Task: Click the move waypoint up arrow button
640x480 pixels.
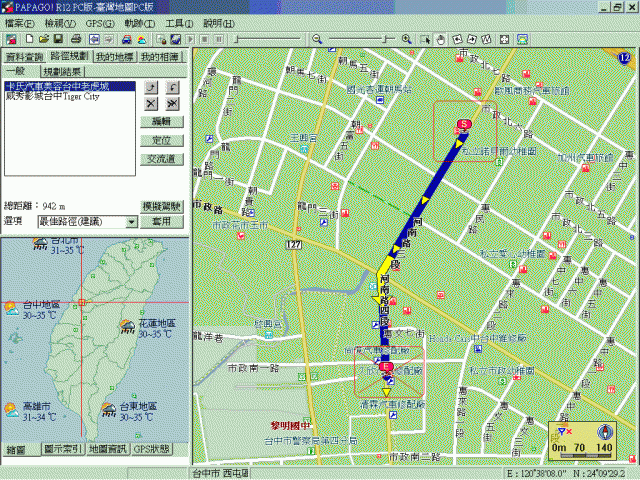Action: [151, 87]
